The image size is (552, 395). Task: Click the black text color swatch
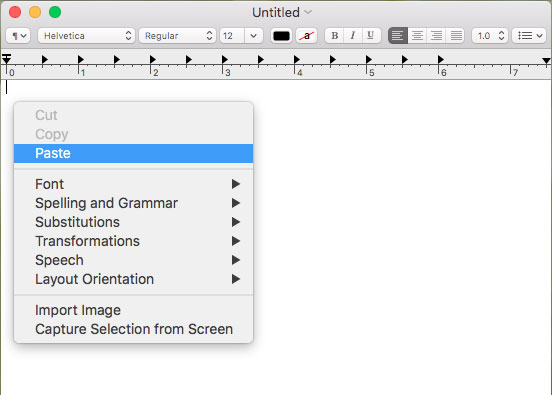click(281, 36)
